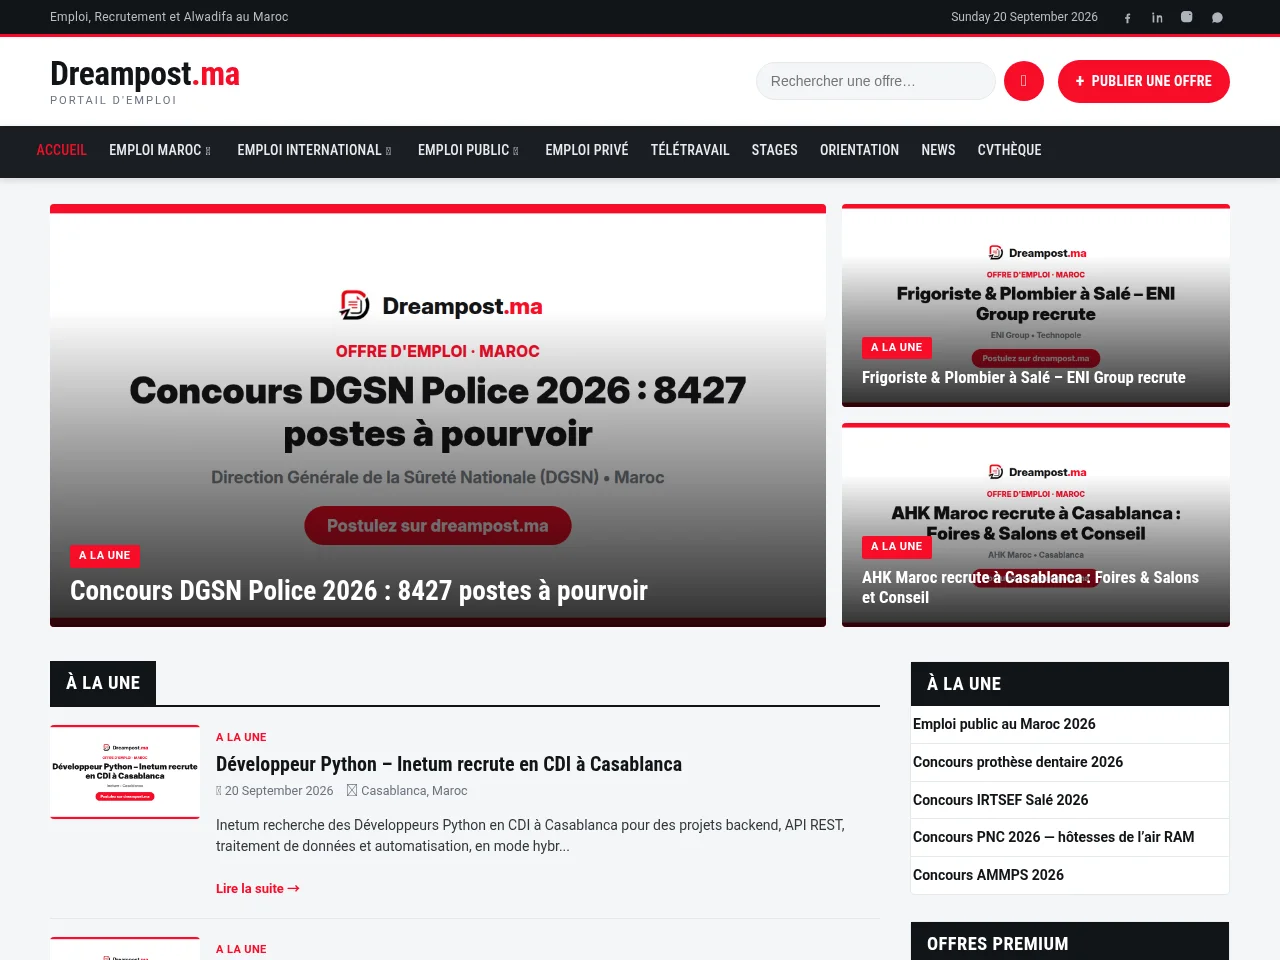Screen dimensions: 1280x960
Task: Click the '20 September 2026' article date
Action: 279,791
